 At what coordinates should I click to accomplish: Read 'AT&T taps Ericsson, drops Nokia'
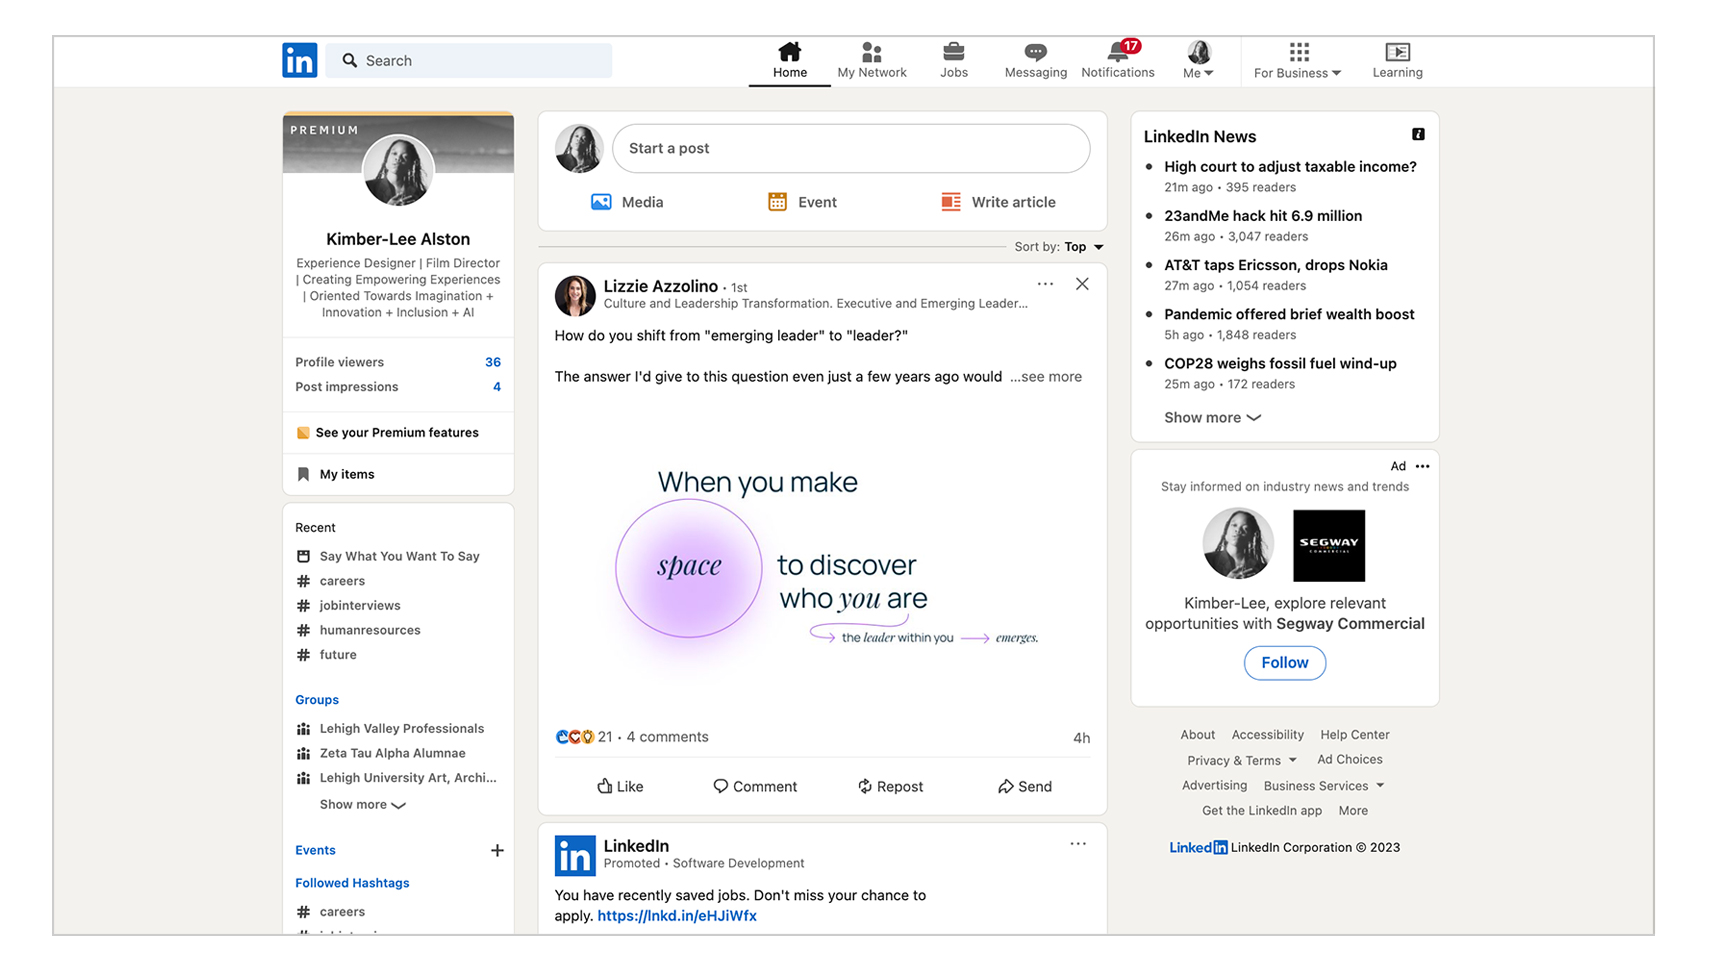click(x=1276, y=265)
